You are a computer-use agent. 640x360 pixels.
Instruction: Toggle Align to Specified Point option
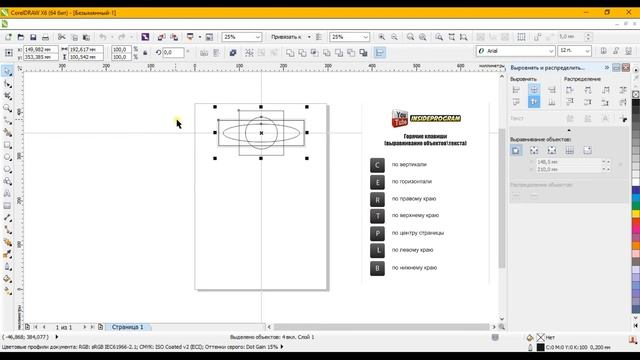tap(587, 151)
